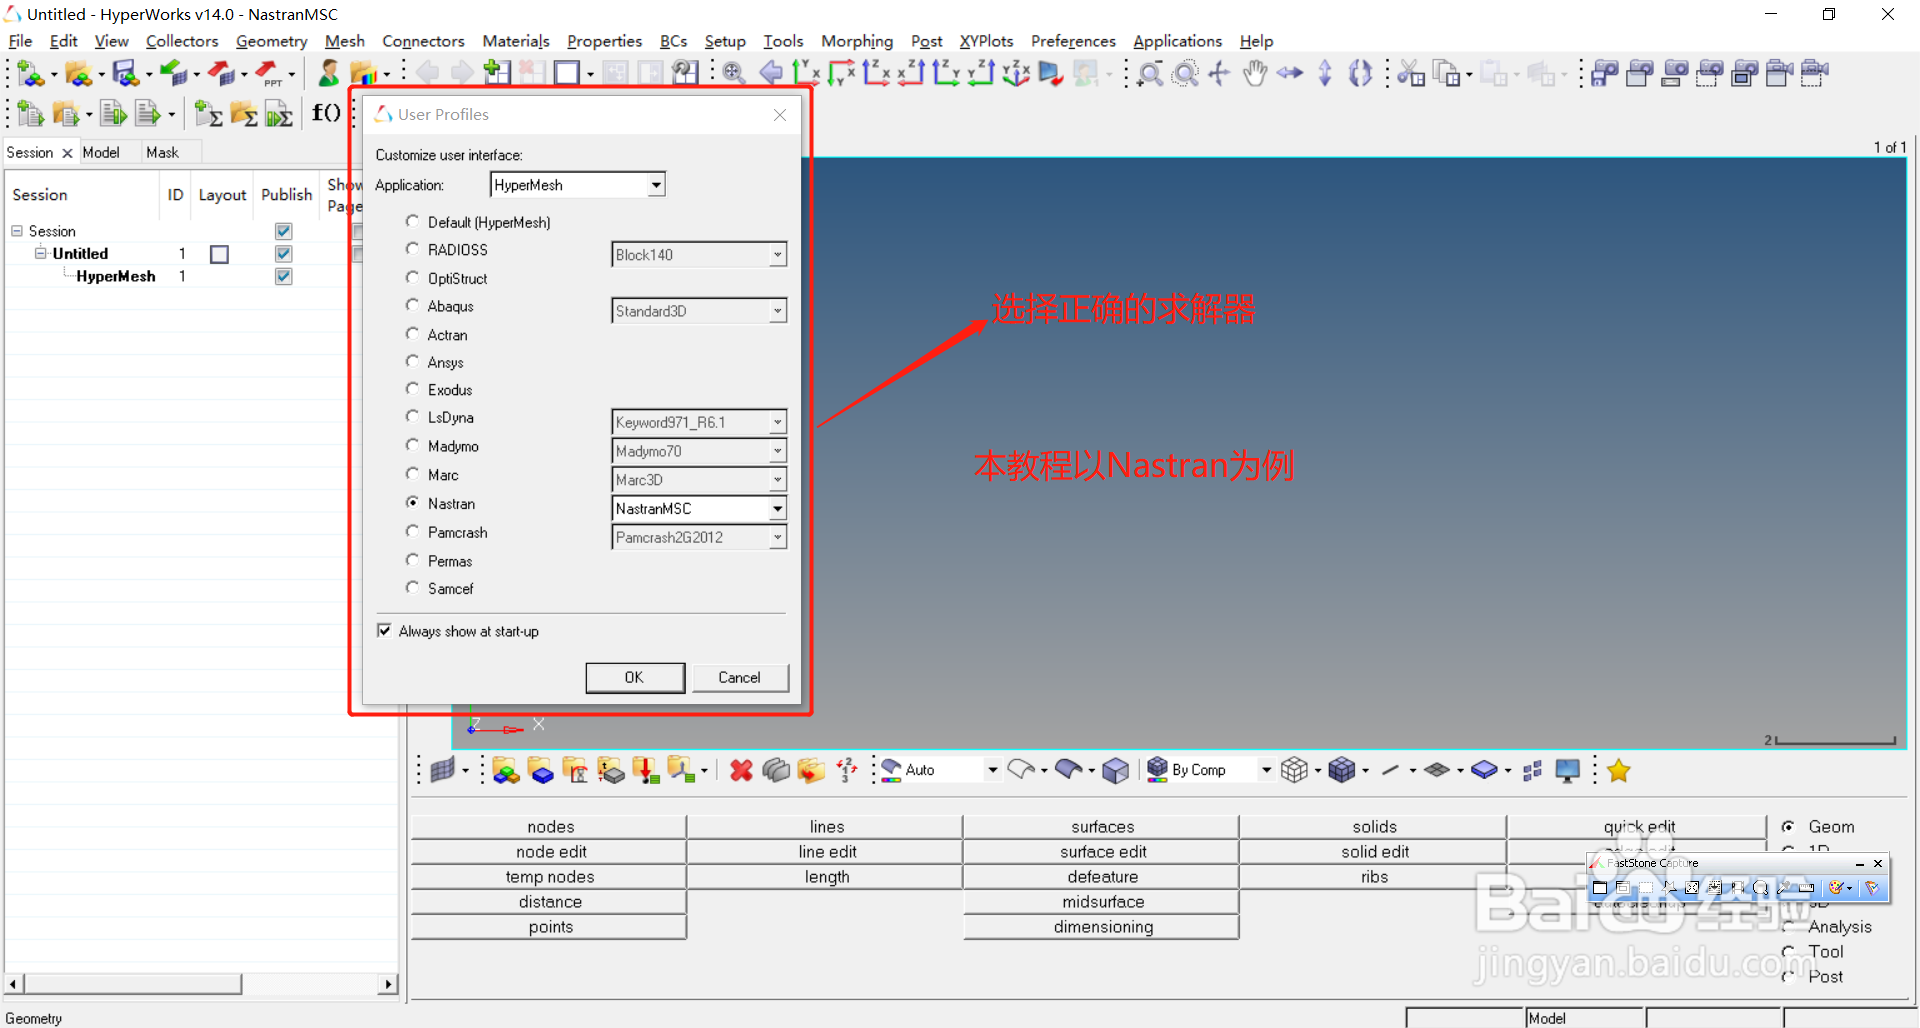Click the yellow star favorites icon

coord(1619,770)
